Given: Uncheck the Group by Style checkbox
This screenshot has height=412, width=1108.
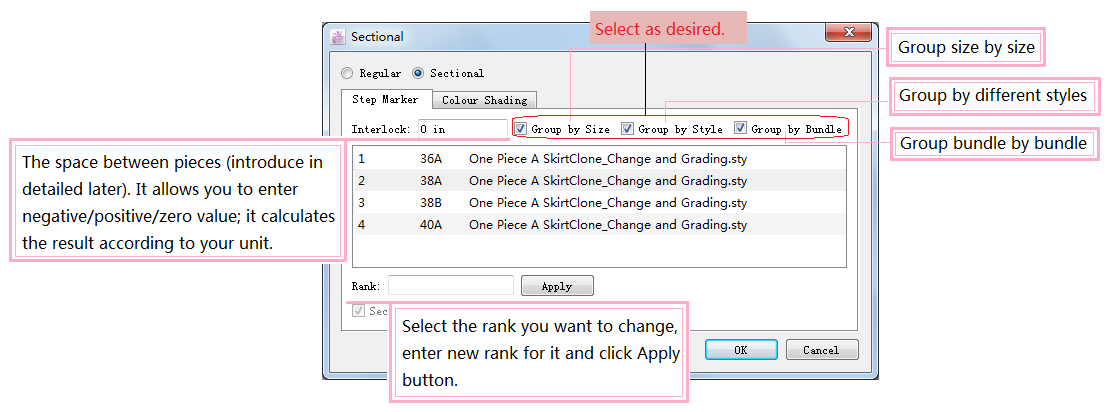Looking at the screenshot, I should 627,129.
